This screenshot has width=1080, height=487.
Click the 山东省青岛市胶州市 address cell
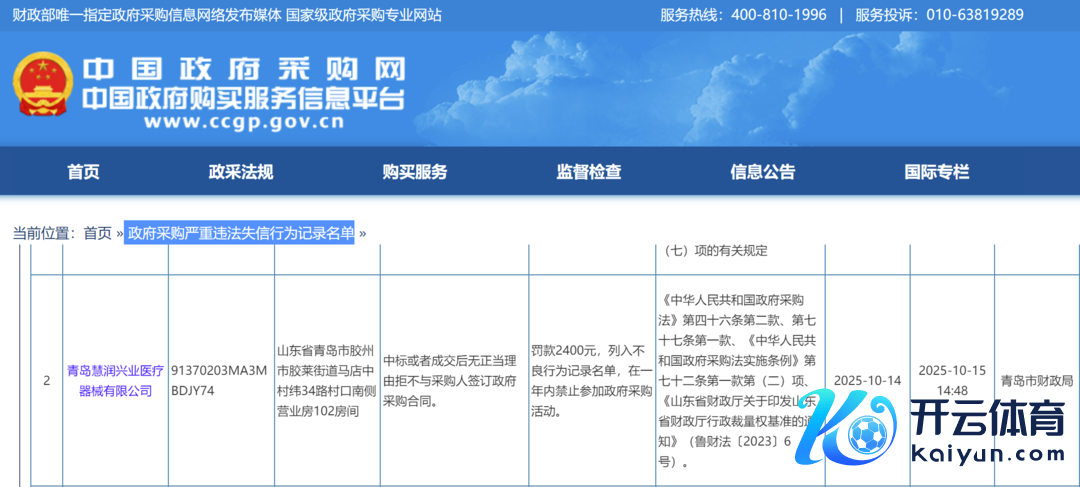tap(327, 380)
